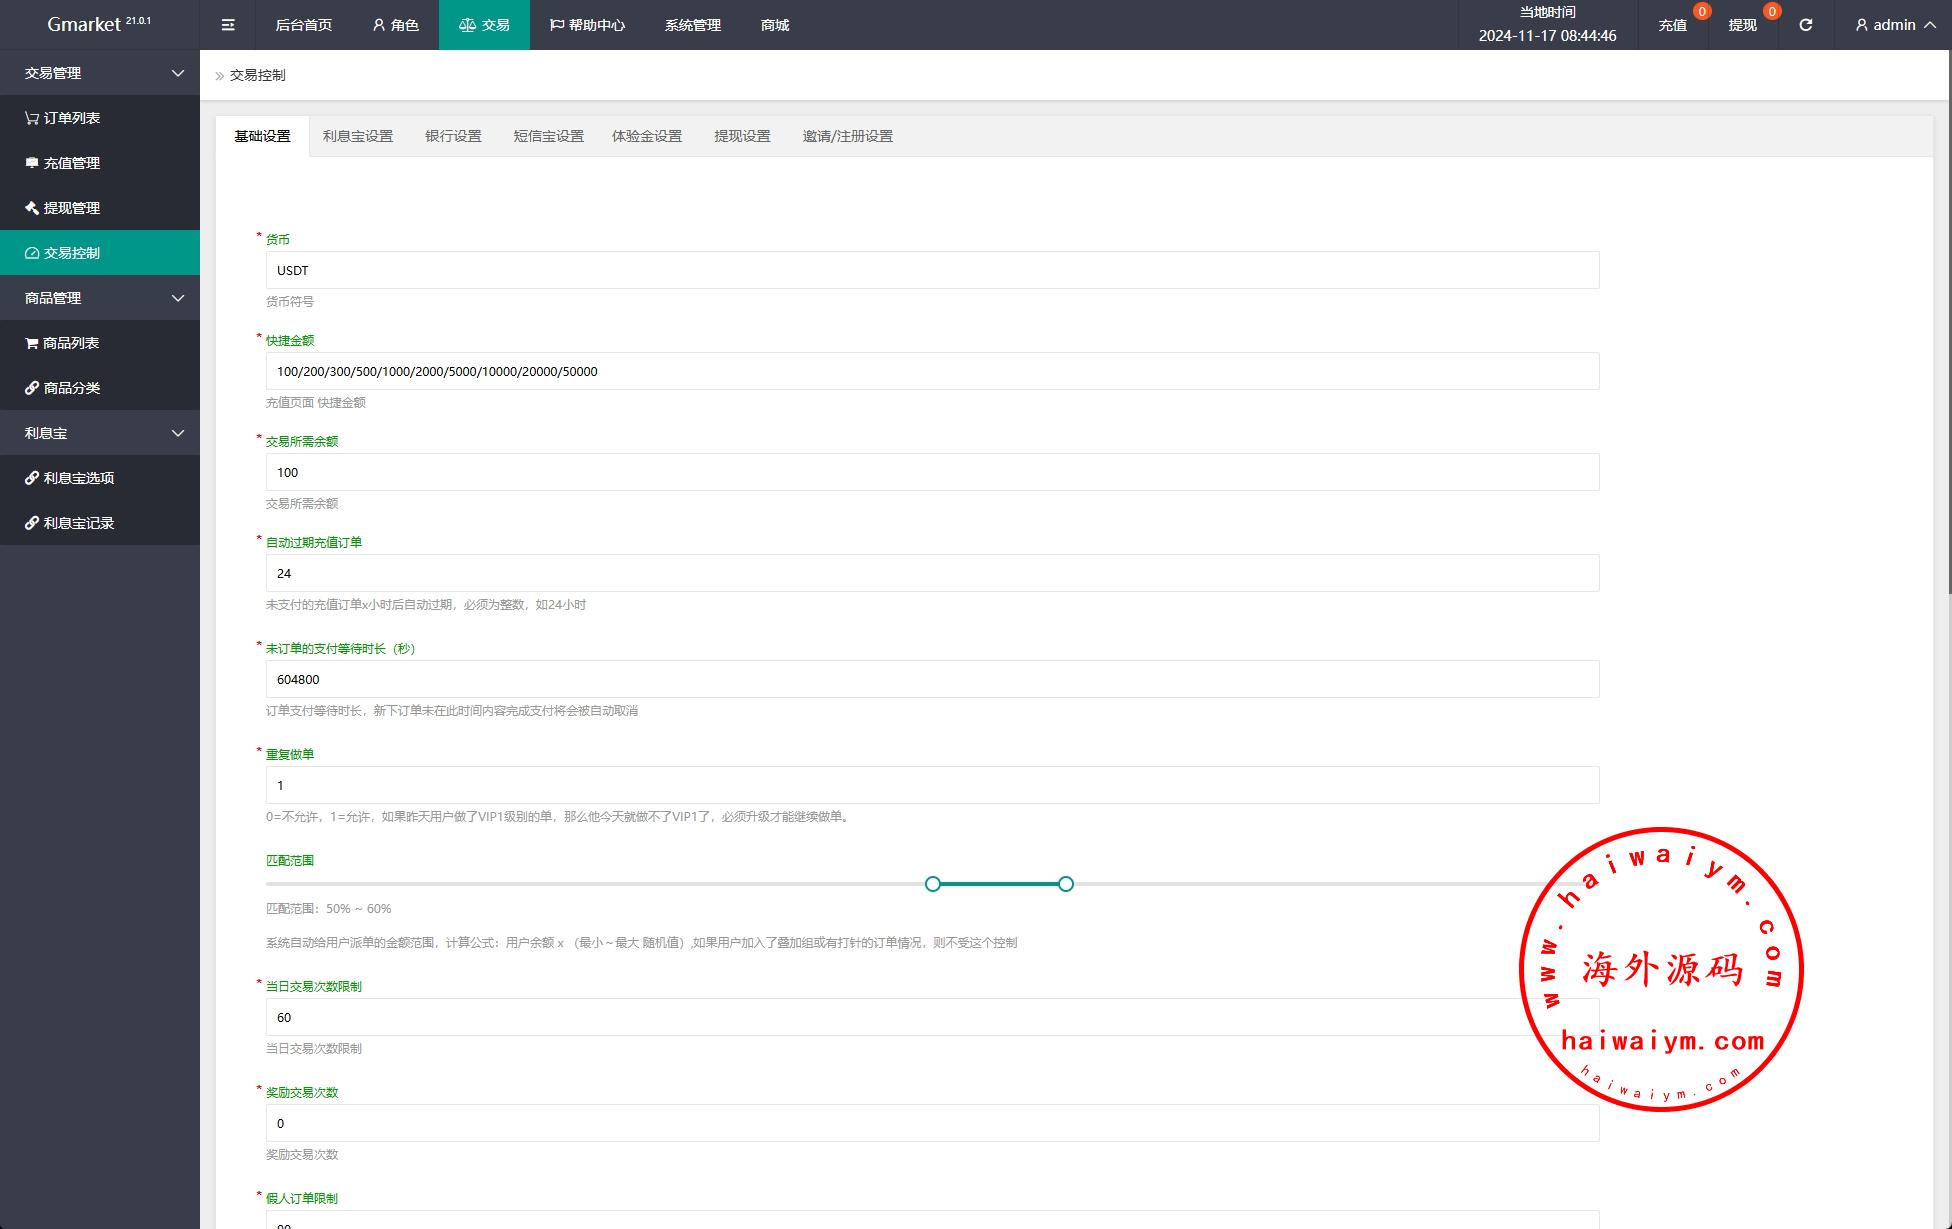Click the sidebar collapse hamburger icon
This screenshot has height=1229, width=1952.
pyautogui.click(x=228, y=25)
